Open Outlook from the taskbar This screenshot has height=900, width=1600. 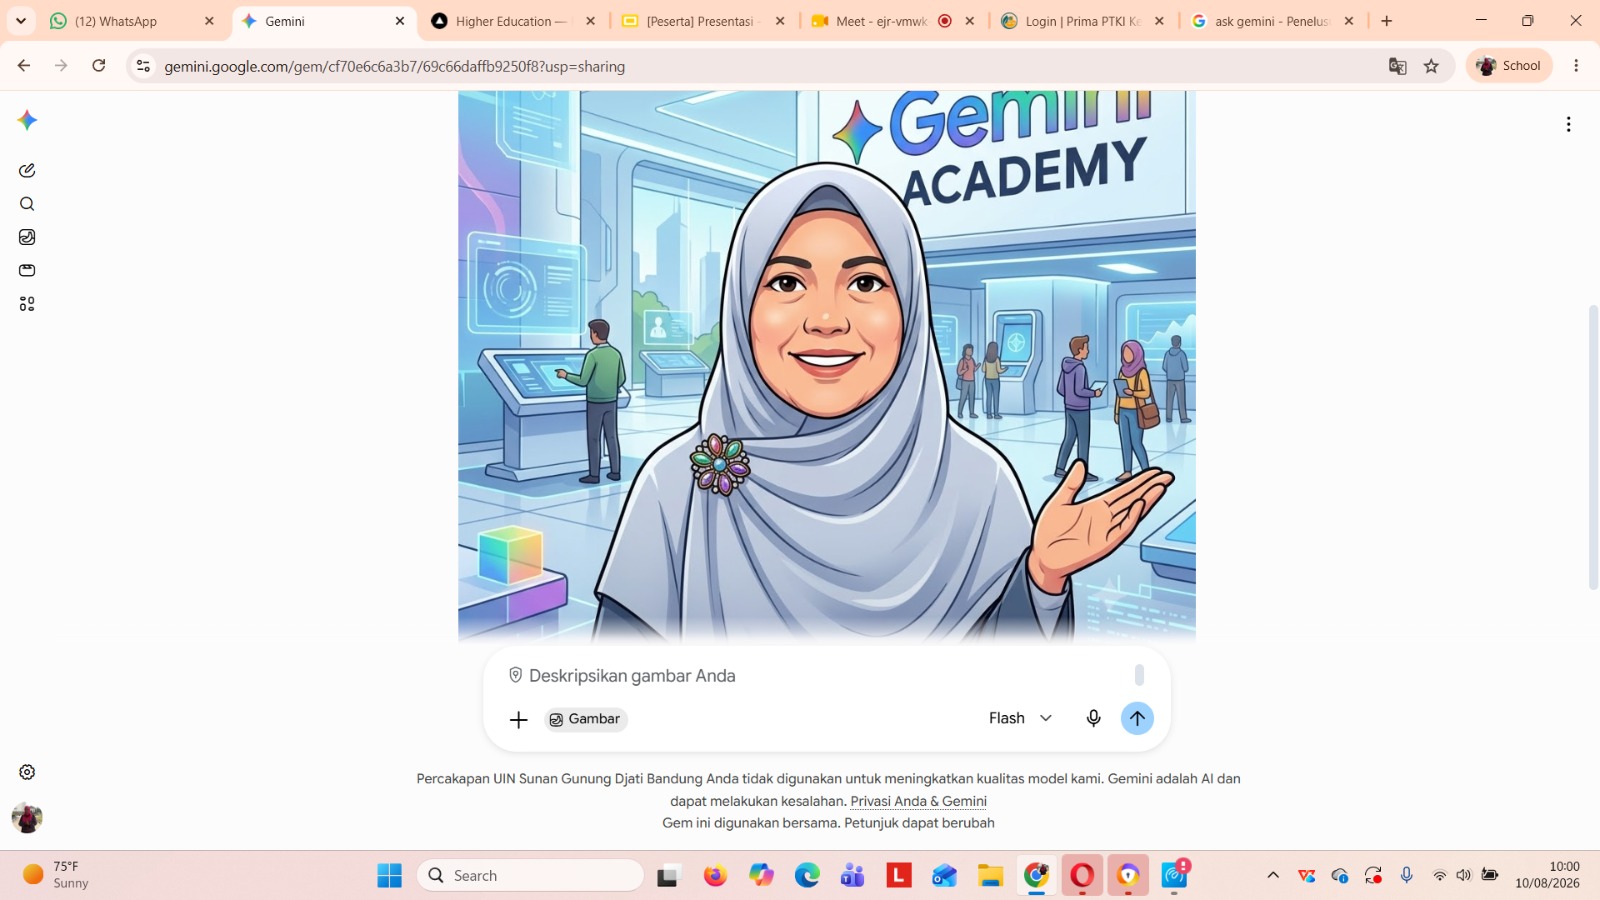tap(944, 876)
